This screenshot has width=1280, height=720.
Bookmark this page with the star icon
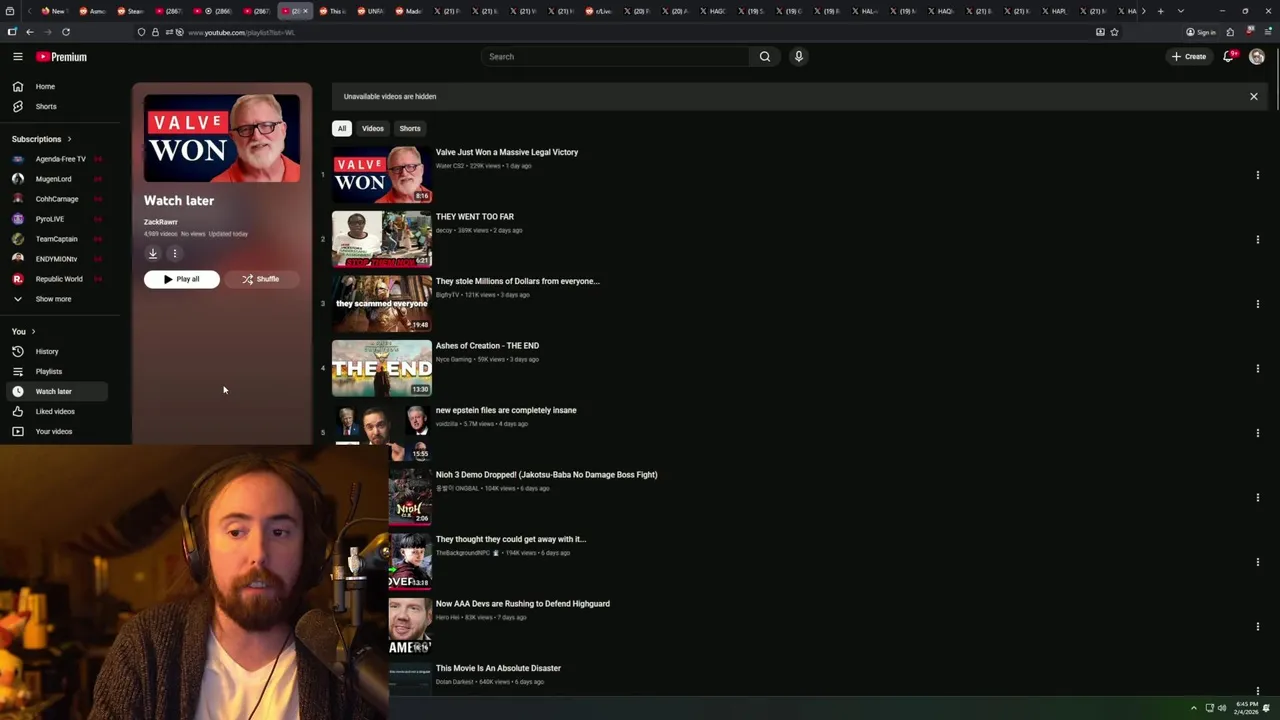[x=1114, y=32]
